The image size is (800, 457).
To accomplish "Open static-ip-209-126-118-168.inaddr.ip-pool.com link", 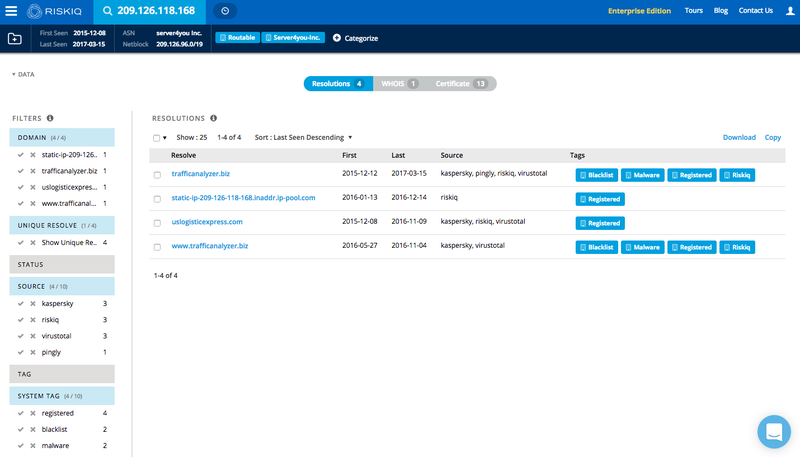I will [243, 197].
